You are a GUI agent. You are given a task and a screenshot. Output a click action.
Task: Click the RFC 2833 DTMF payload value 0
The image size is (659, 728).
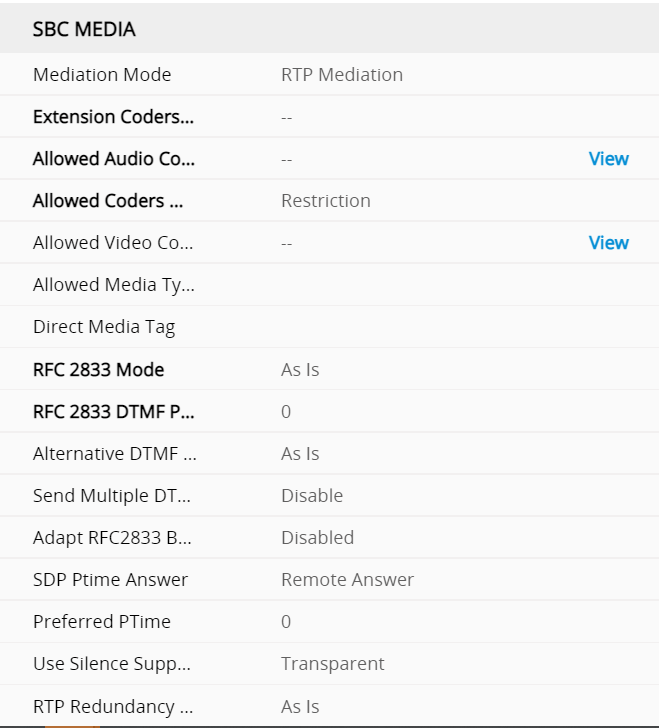[286, 412]
